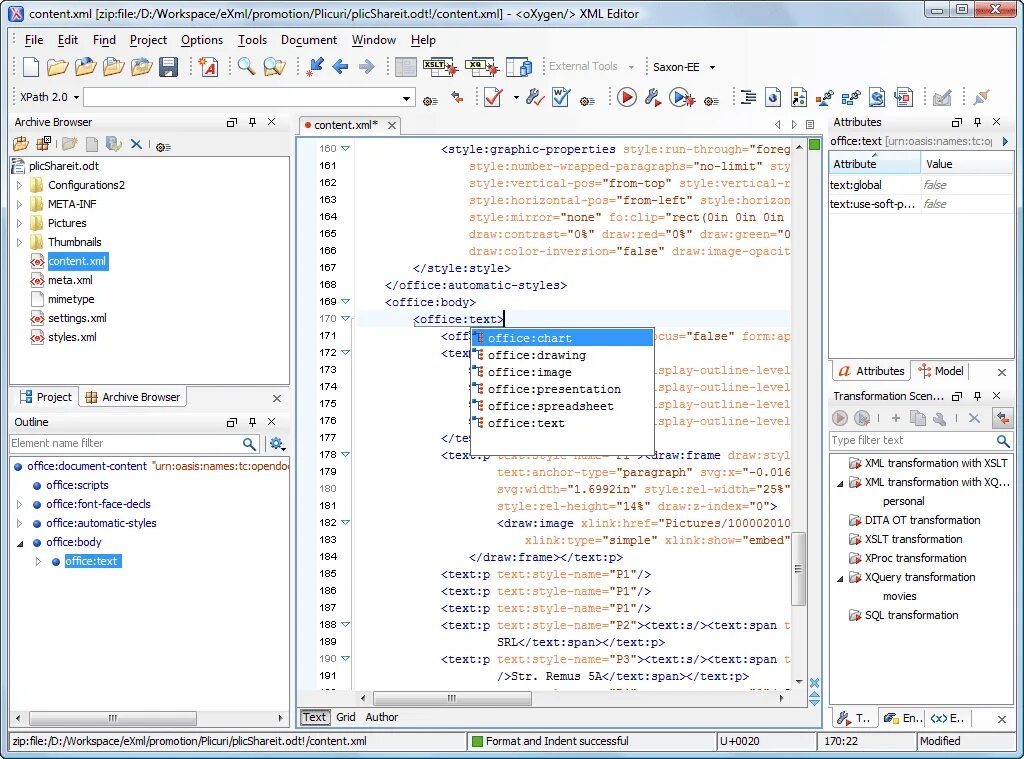Click the blue X Delete icon in Archive Browser
Screen dimensions: 1024x759
tap(136, 144)
